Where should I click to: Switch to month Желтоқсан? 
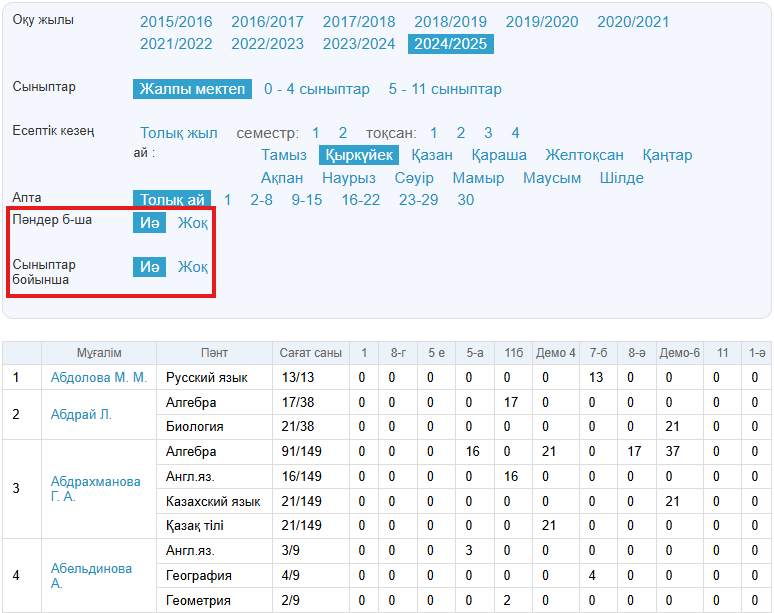[584, 155]
